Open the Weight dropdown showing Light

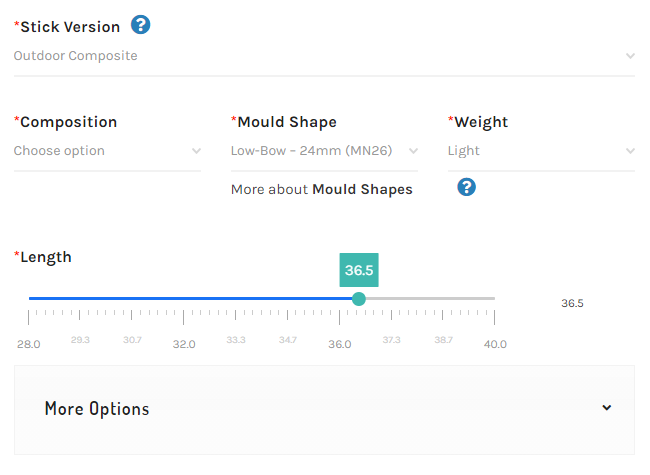(541, 151)
